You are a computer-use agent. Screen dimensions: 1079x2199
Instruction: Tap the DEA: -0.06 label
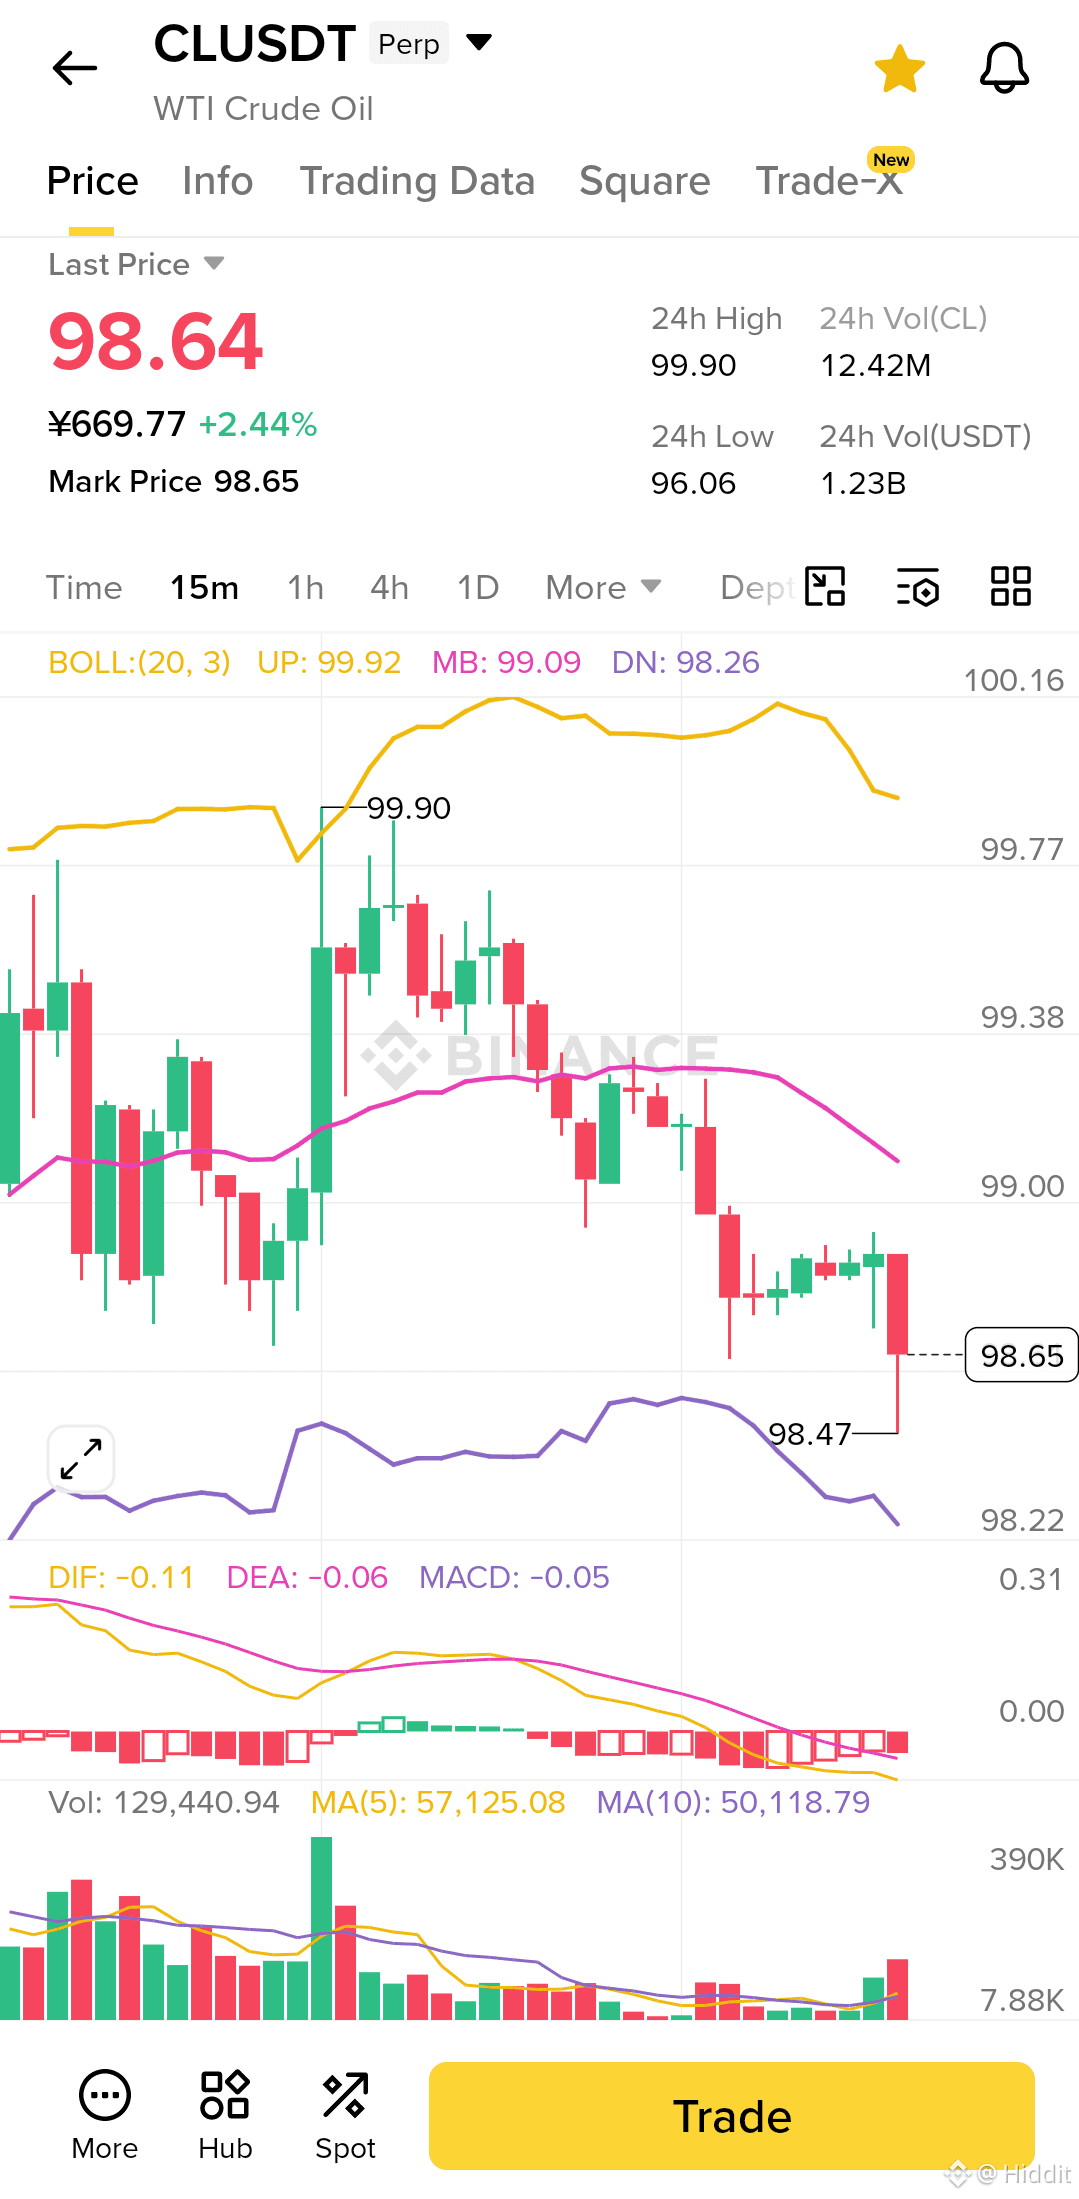(307, 1577)
